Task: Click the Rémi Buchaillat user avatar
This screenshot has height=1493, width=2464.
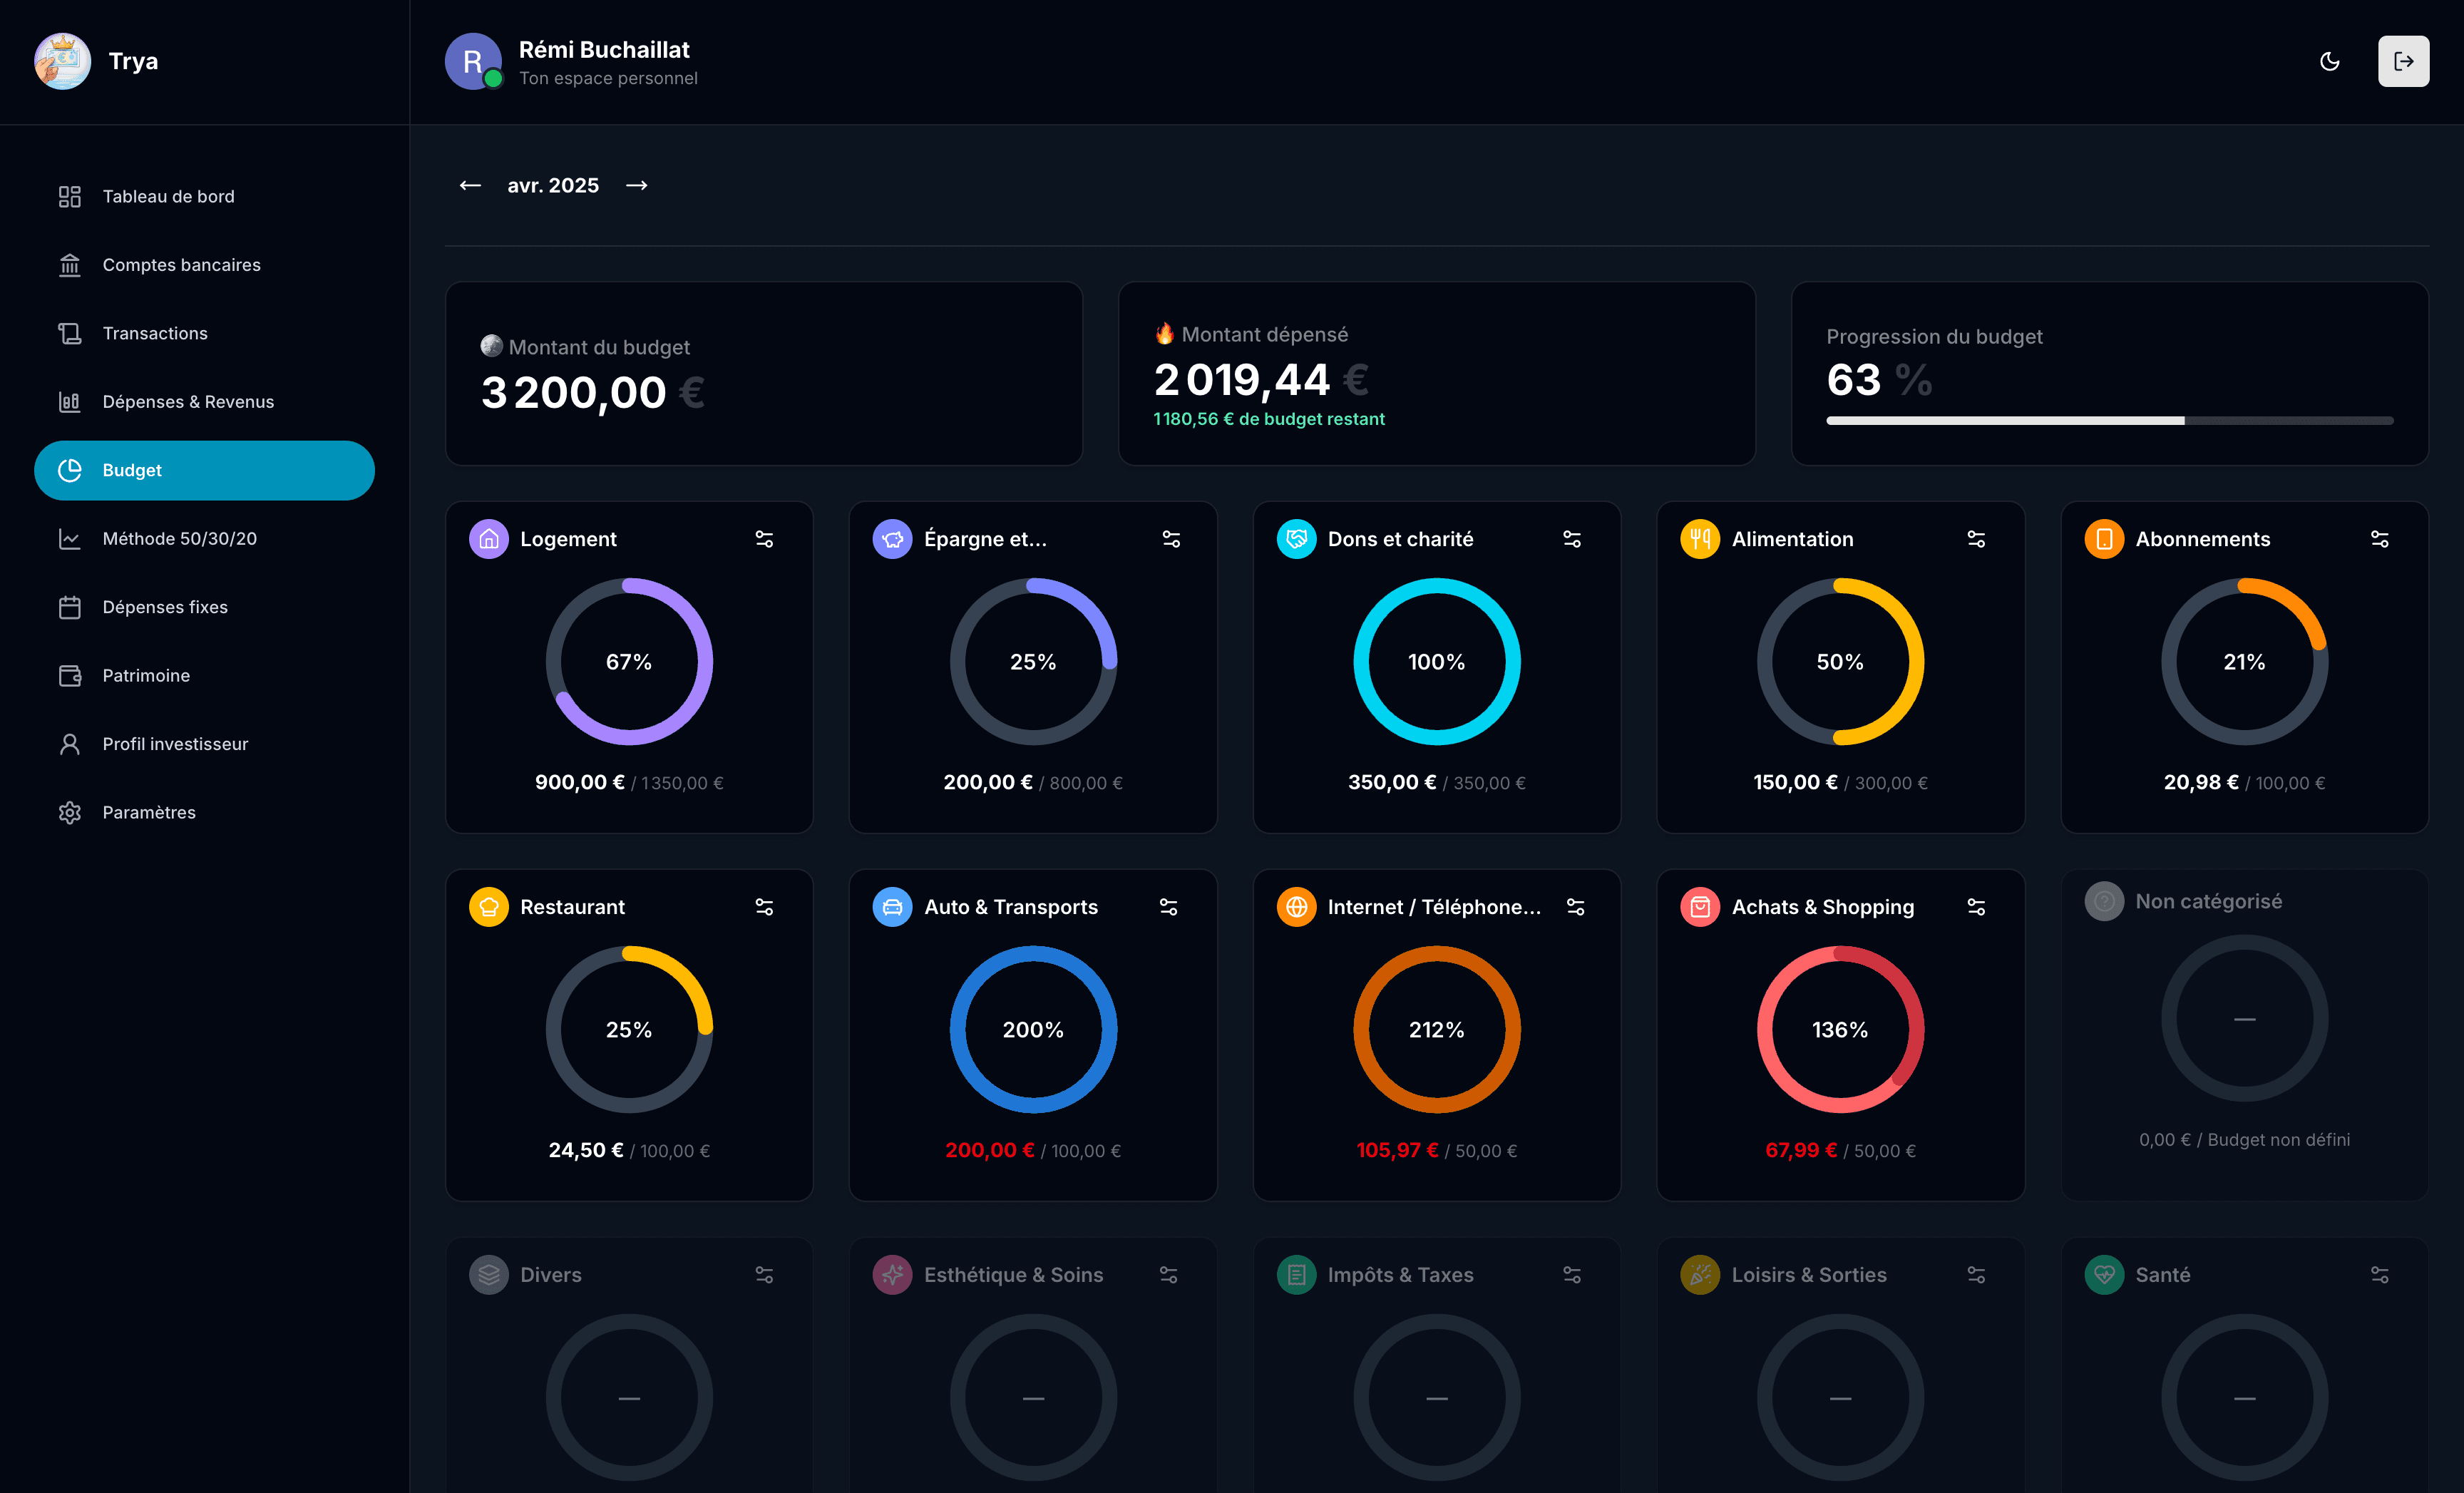Action: [x=473, y=61]
